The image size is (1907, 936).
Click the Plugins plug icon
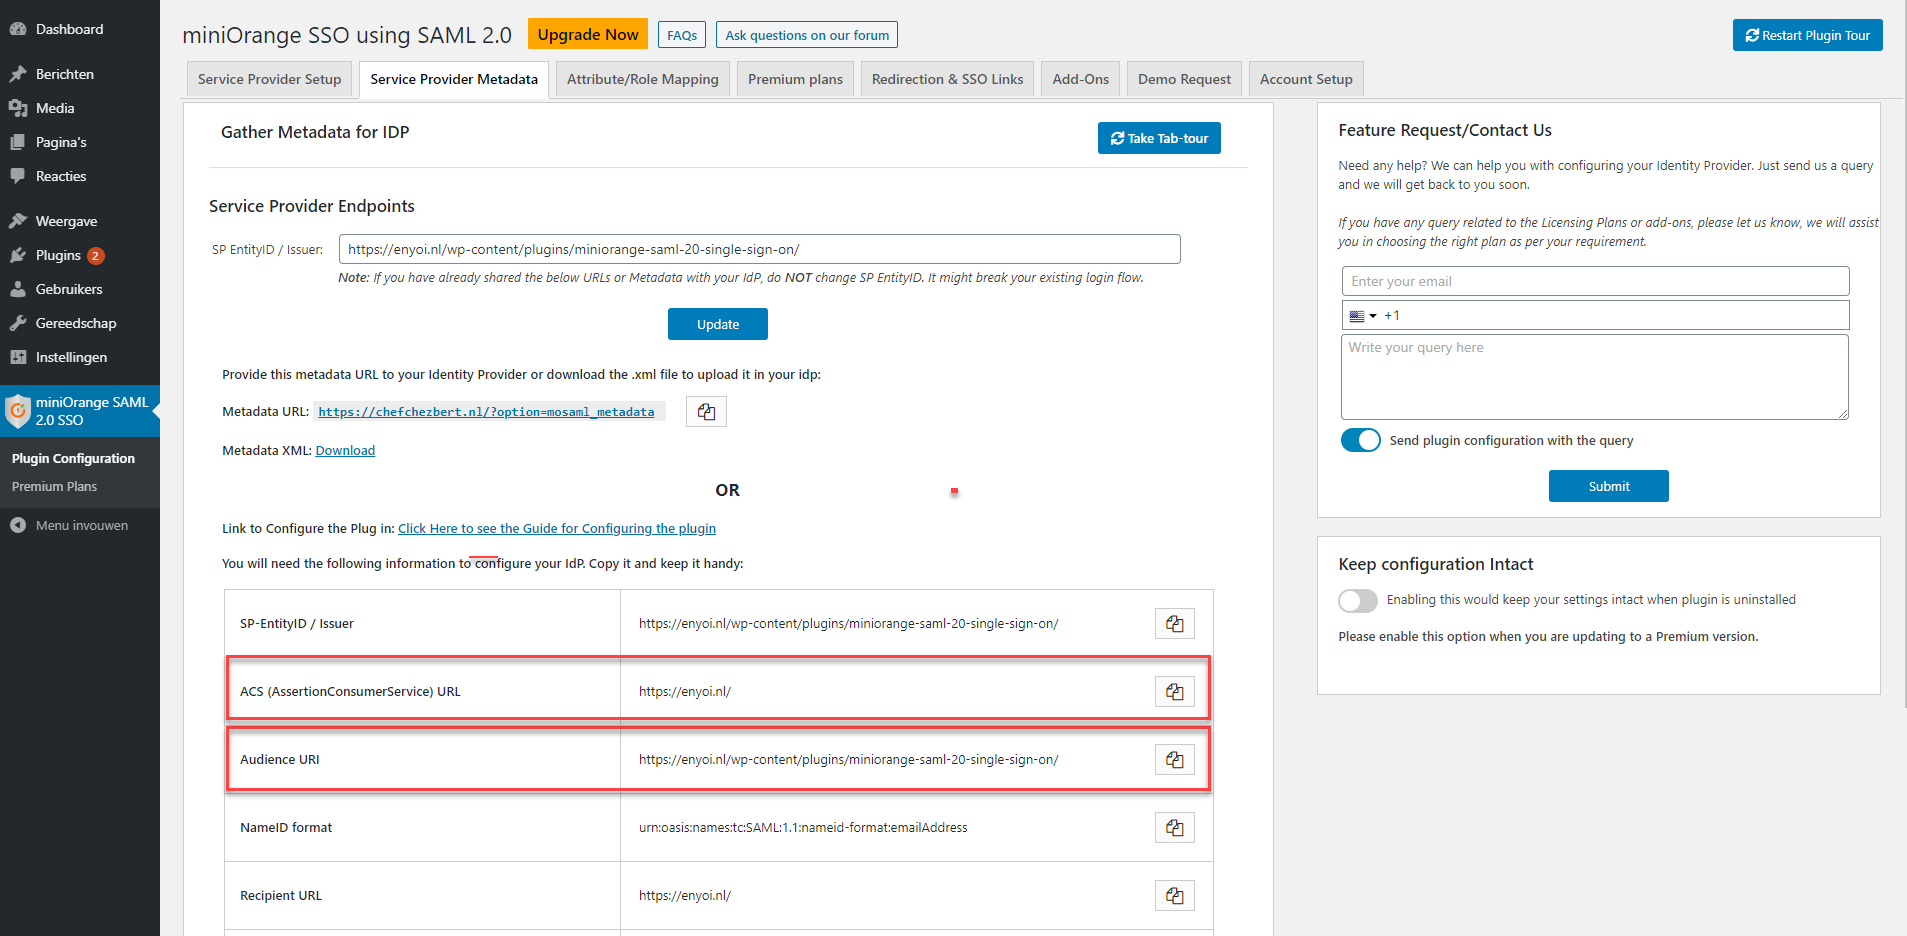pyautogui.click(x=18, y=255)
